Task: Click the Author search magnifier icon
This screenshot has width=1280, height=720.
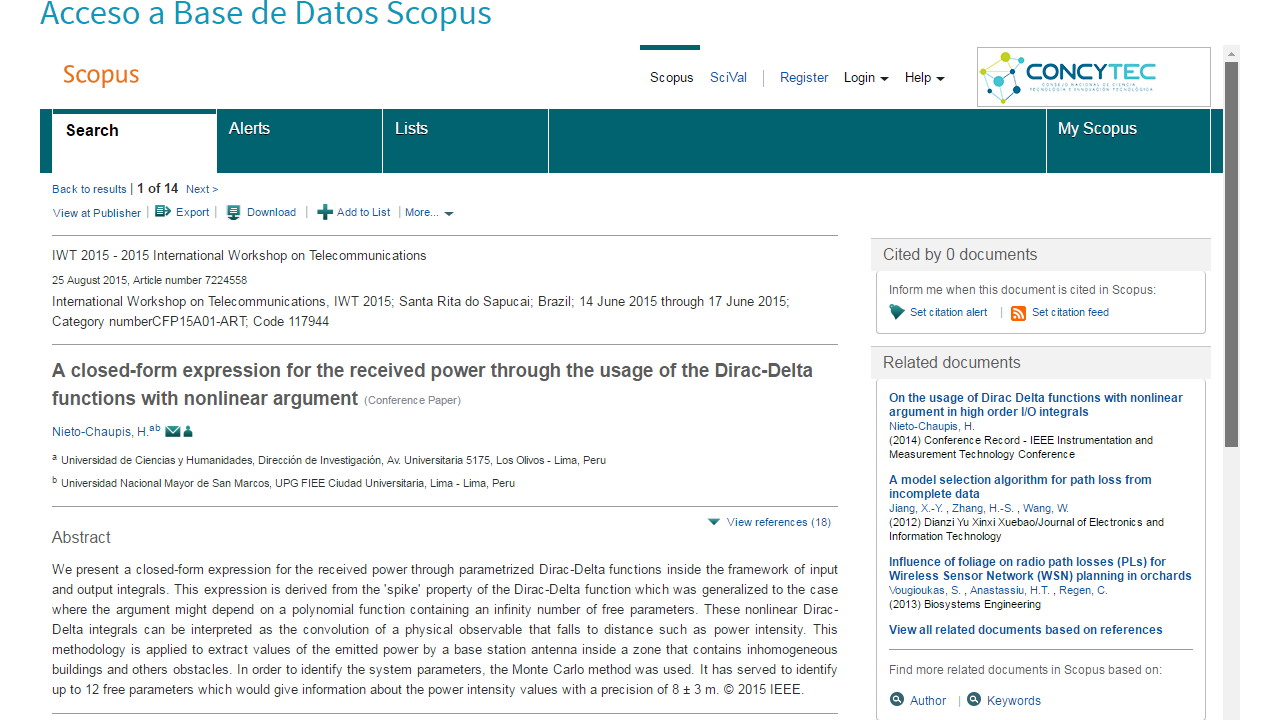Action: pyautogui.click(x=897, y=700)
